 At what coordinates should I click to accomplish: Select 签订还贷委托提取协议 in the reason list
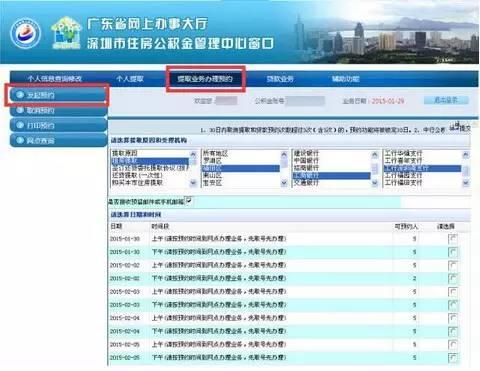click(x=150, y=168)
